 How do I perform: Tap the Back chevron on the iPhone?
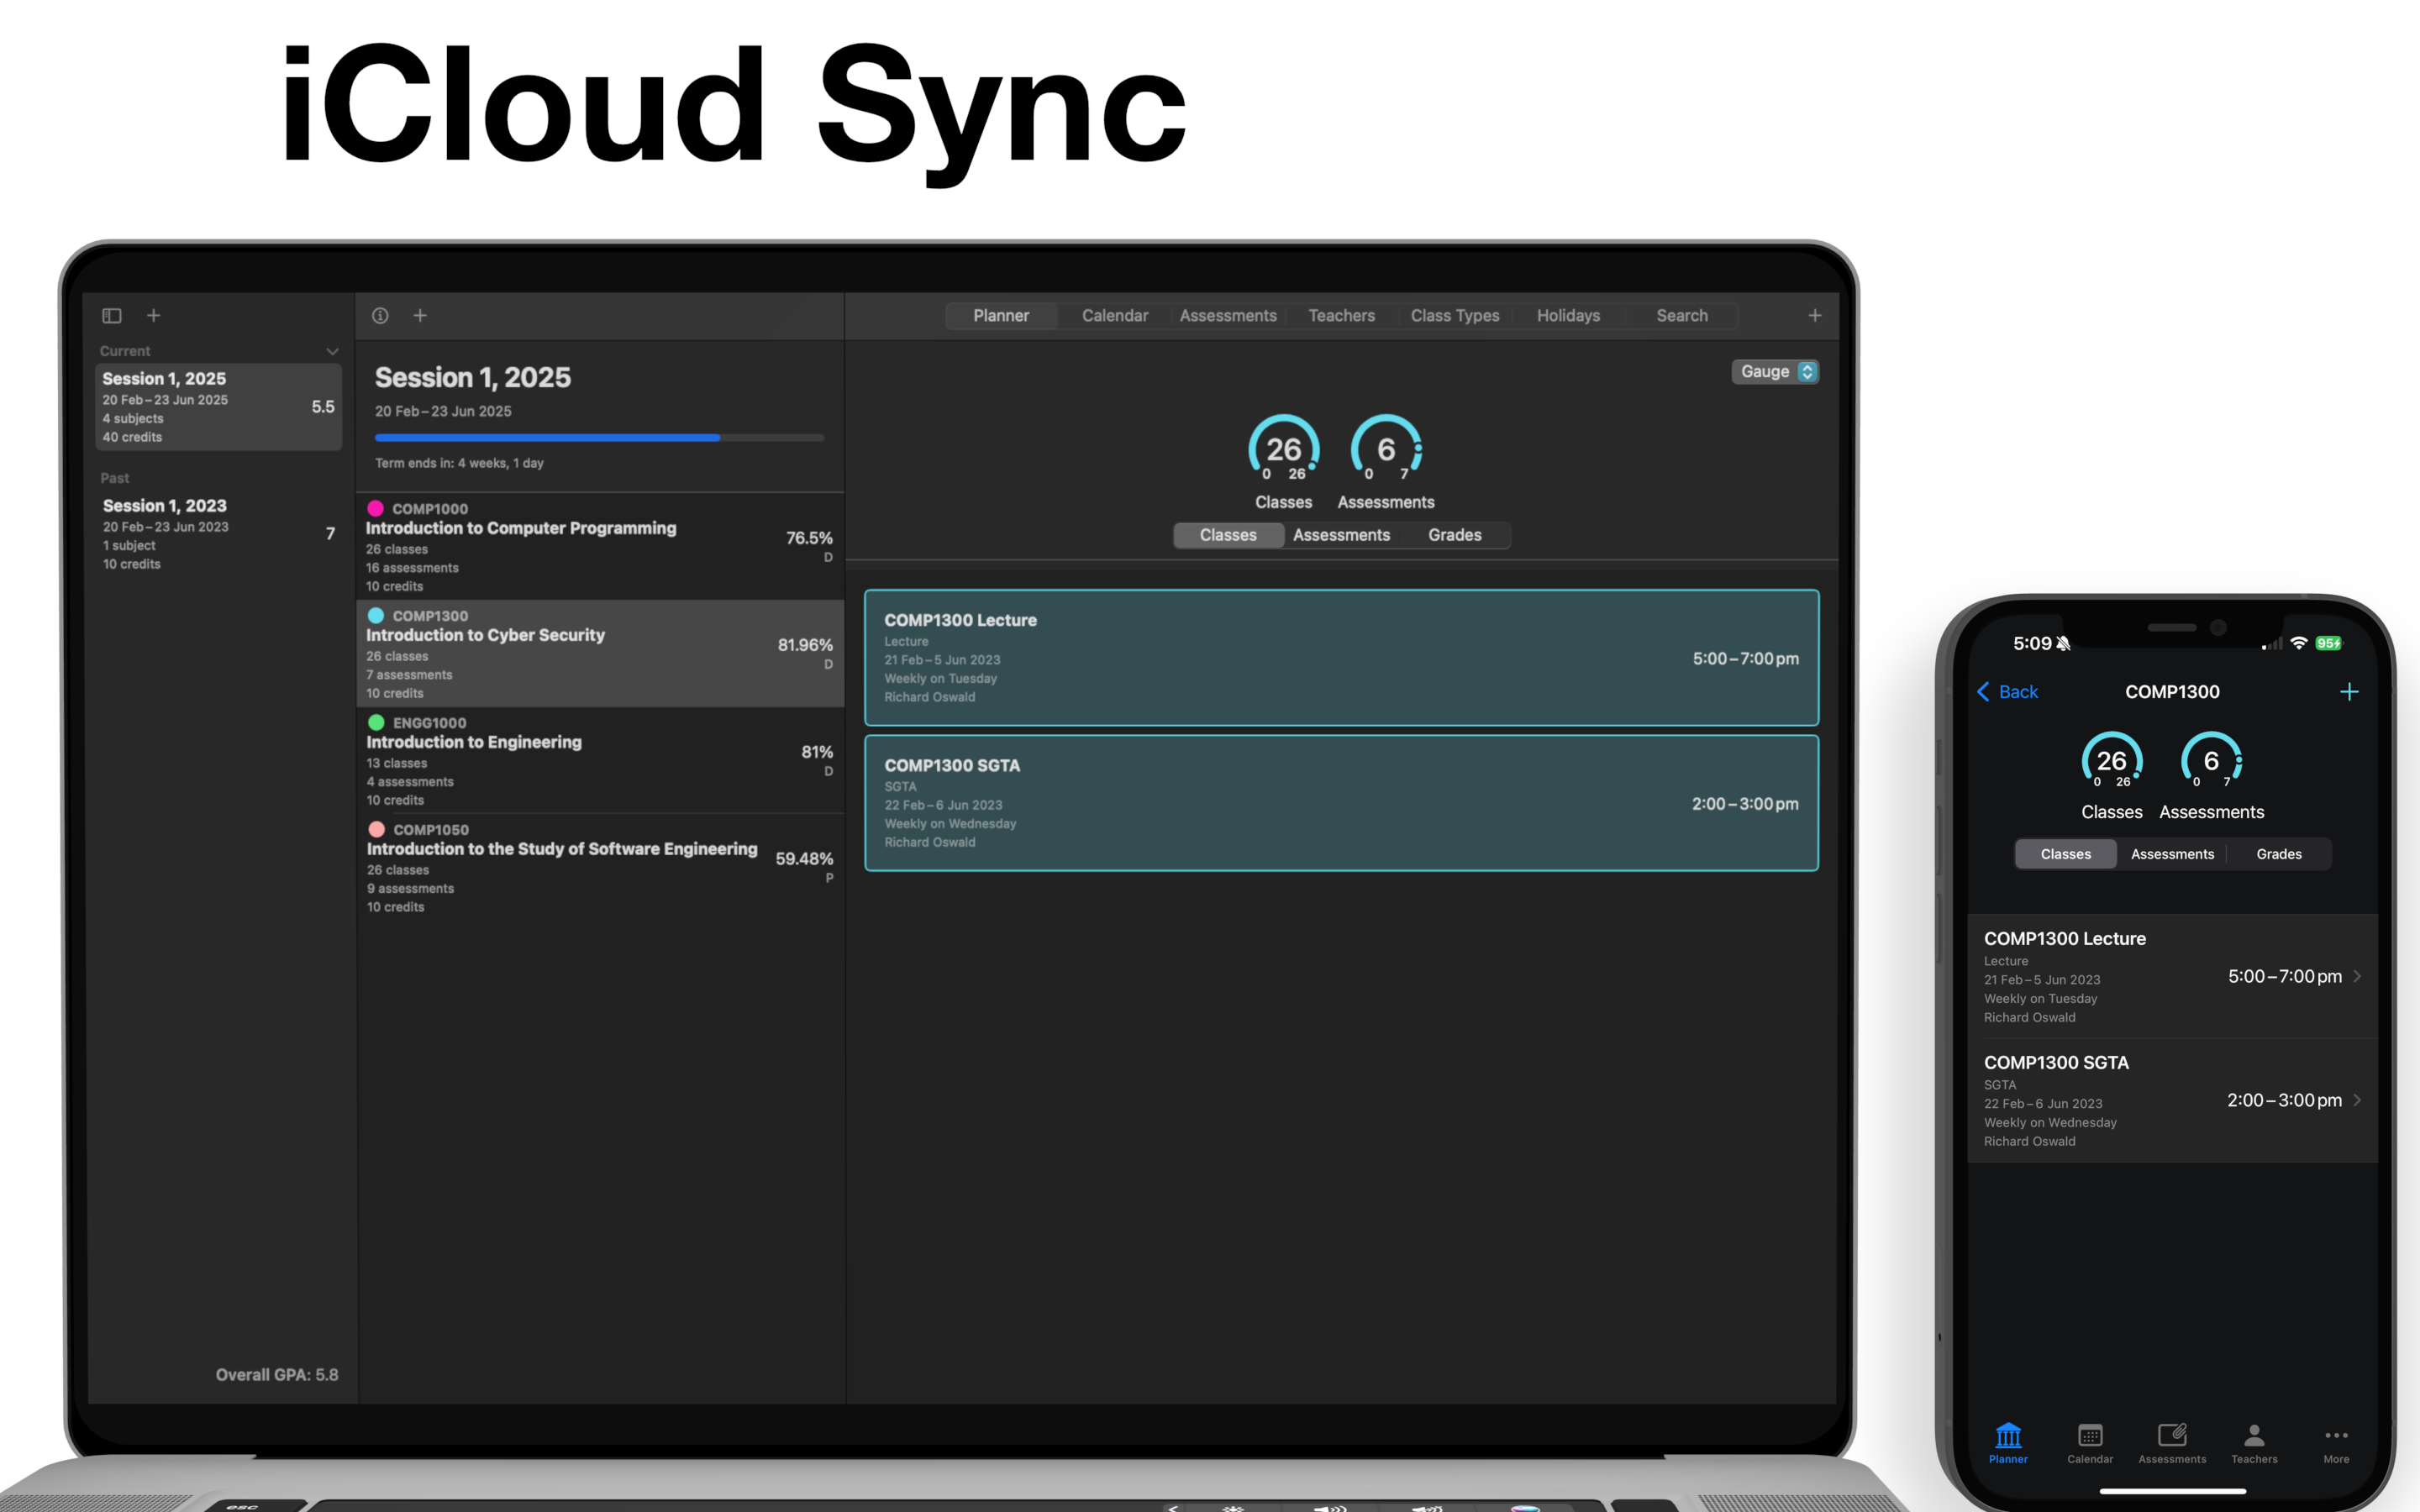tap(1984, 692)
